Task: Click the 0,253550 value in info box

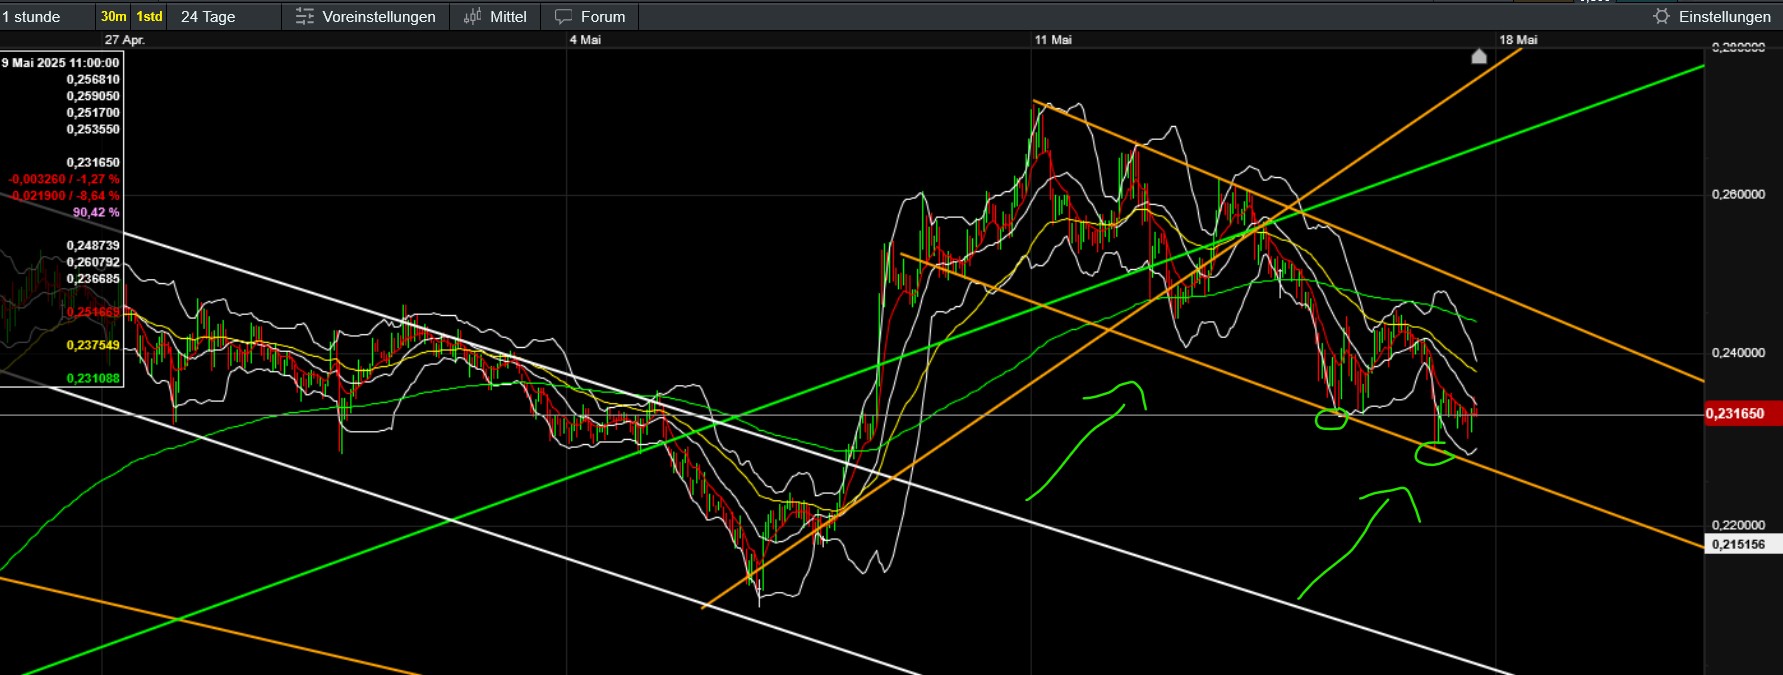Action: pyautogui.click(x=93, y=129)
